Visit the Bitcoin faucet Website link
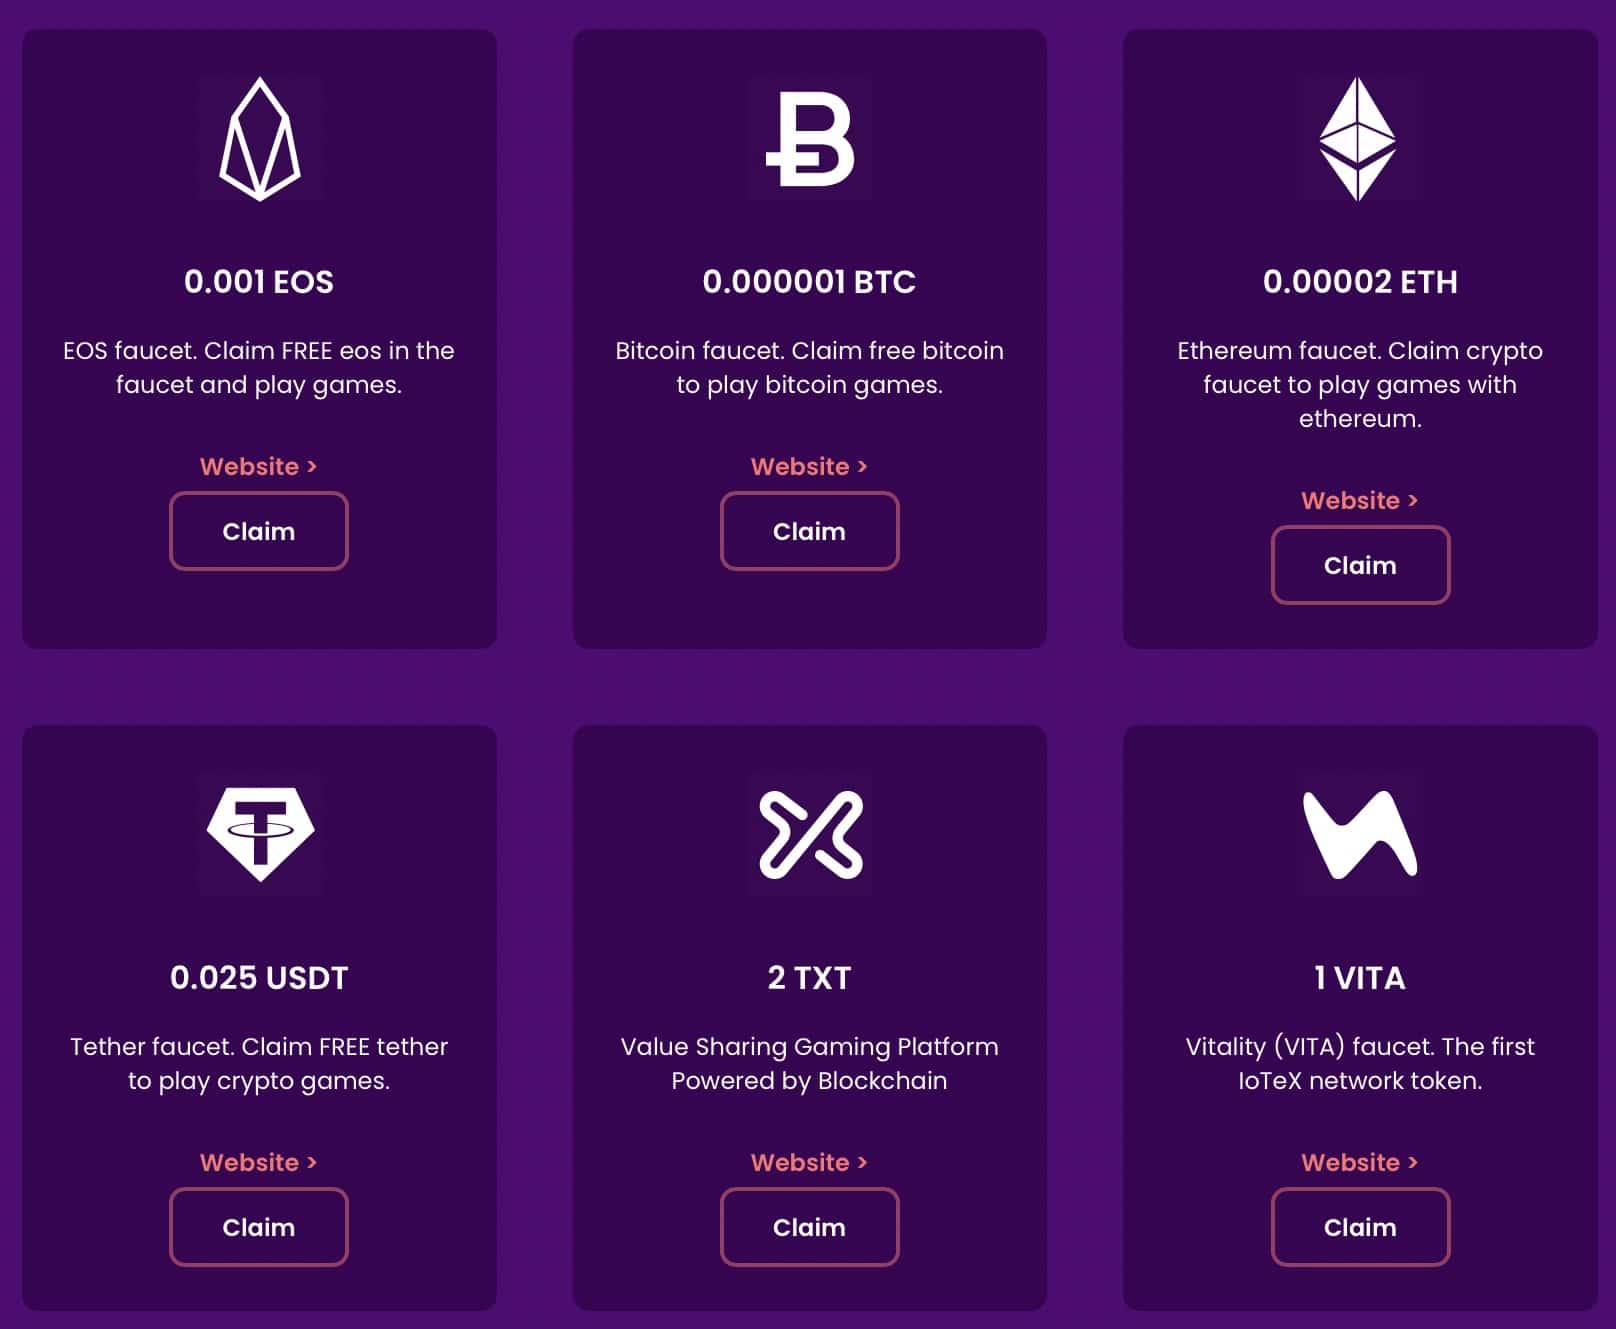Screen dimensions: 1616x1329 pos(809,466)
